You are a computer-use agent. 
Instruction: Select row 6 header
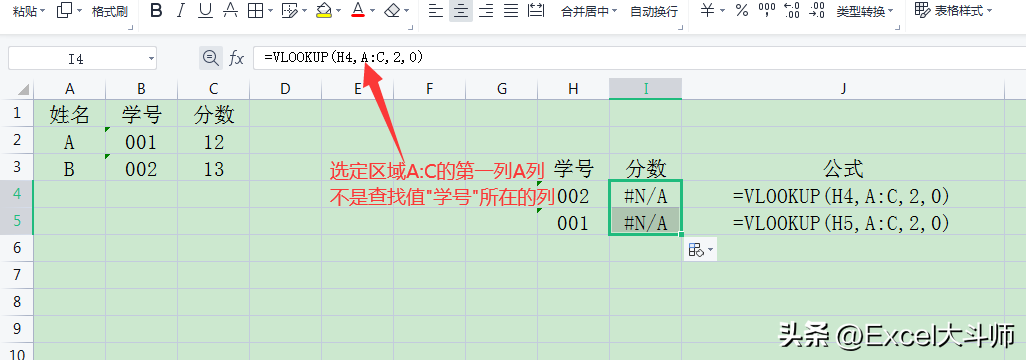[x=16, y=248]
